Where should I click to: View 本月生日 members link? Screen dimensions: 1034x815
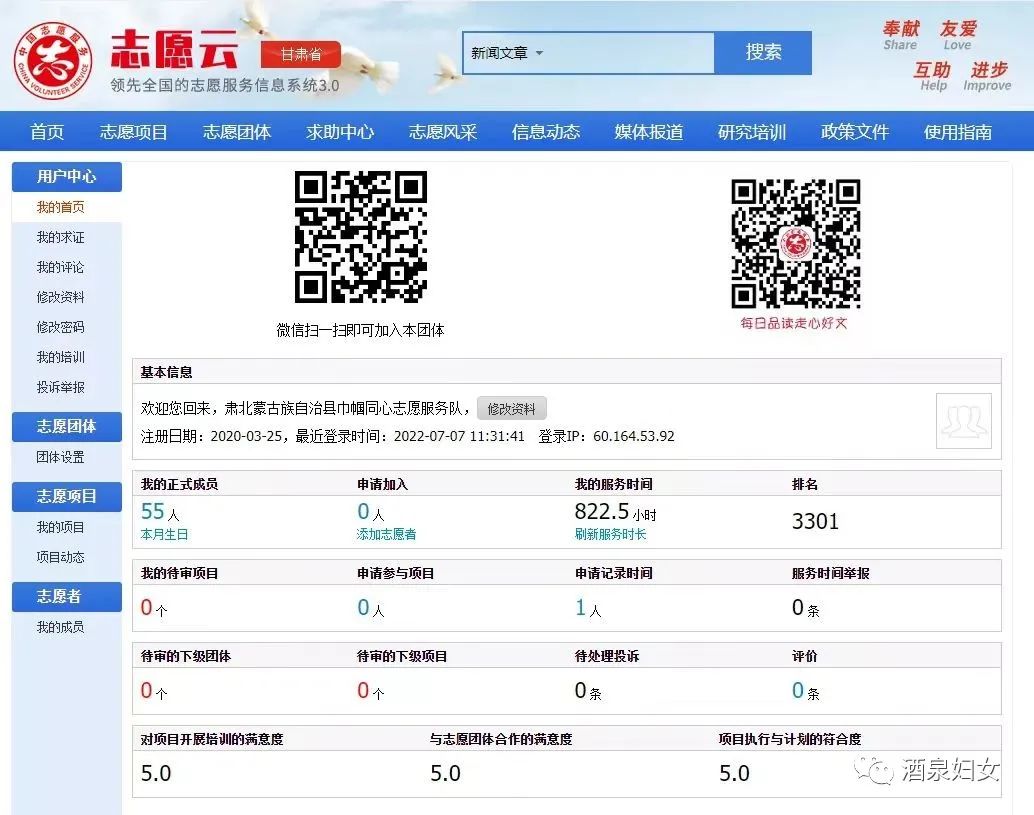click(x=164, y=535)
